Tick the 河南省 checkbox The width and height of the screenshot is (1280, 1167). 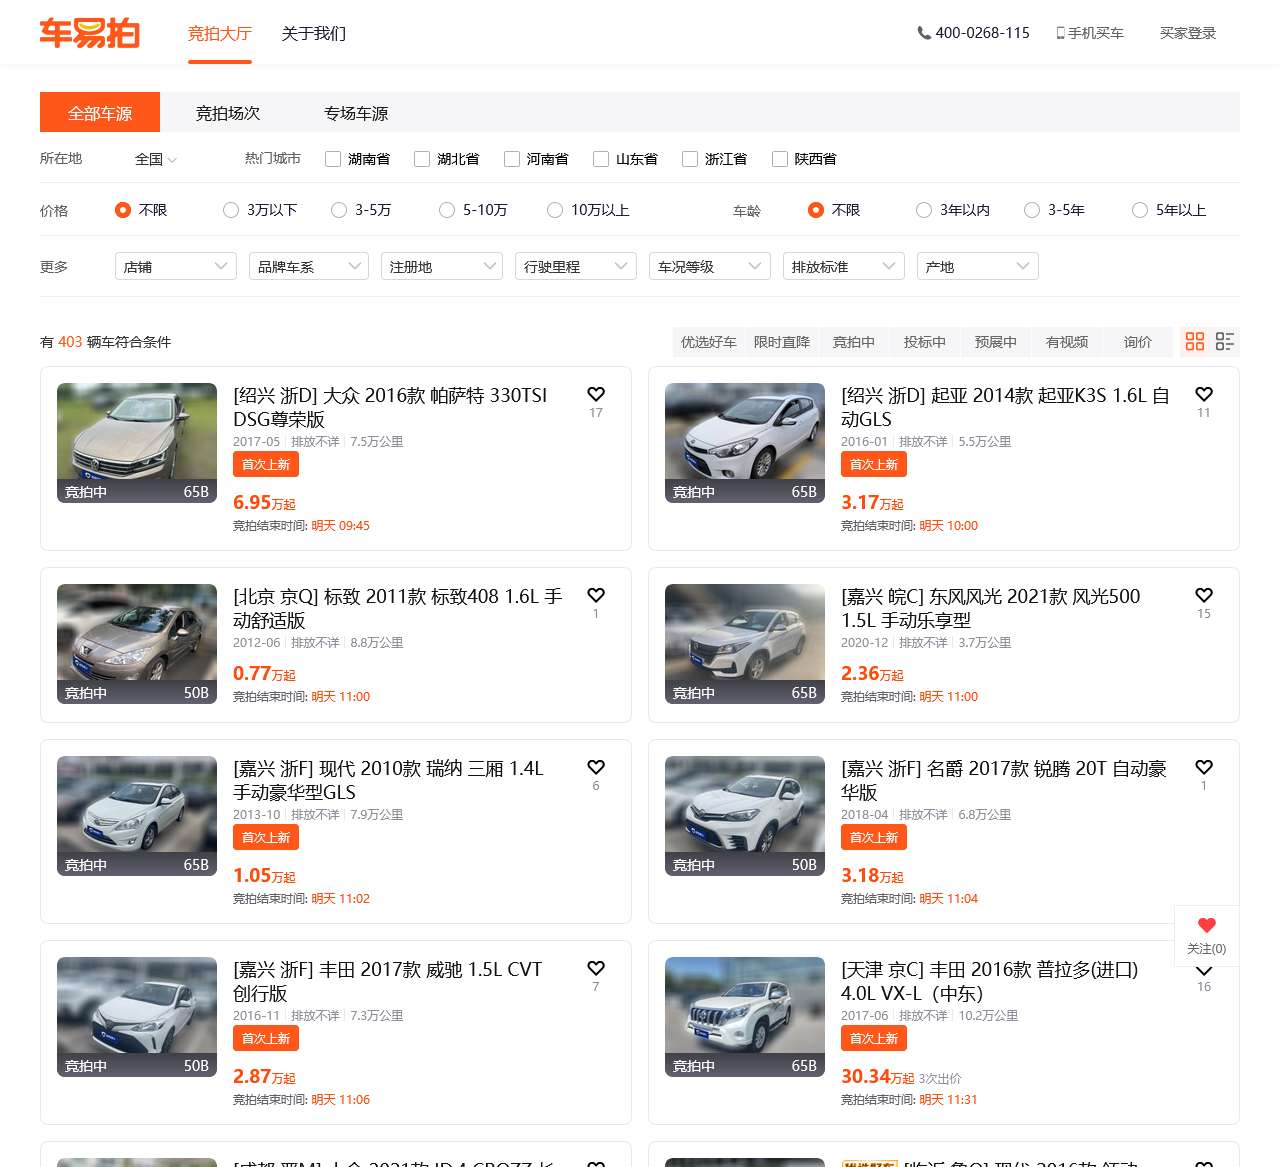click(x=512, y=159)
